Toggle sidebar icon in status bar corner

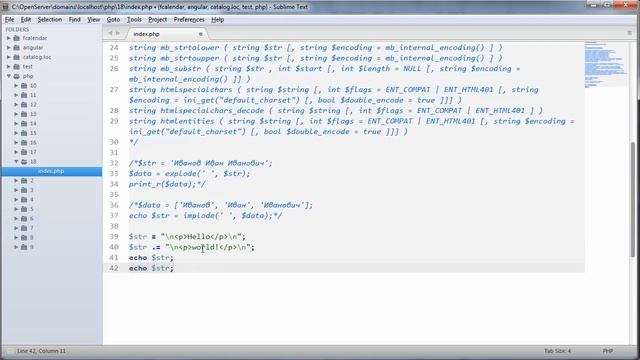tap(9, 351)
